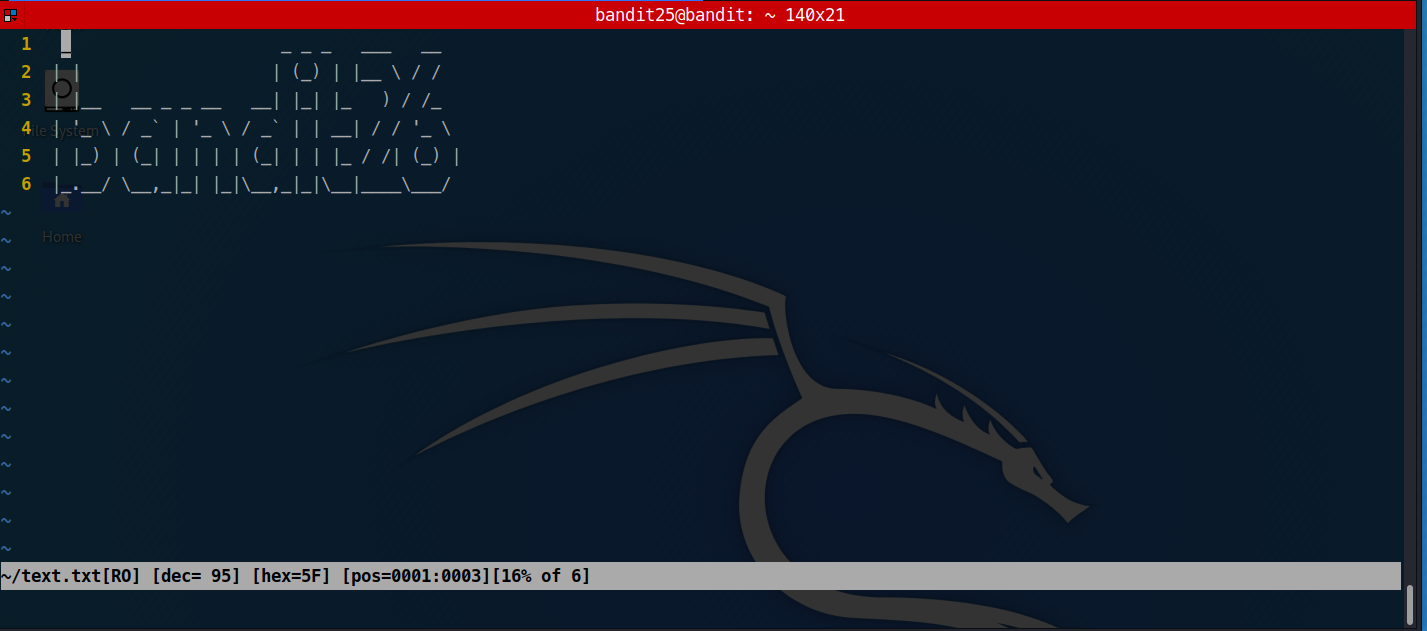The width and height of the screenshot is (1427, 631).
Task: Click the "[hex=5F]" status entry
Action: pos(291,576)
